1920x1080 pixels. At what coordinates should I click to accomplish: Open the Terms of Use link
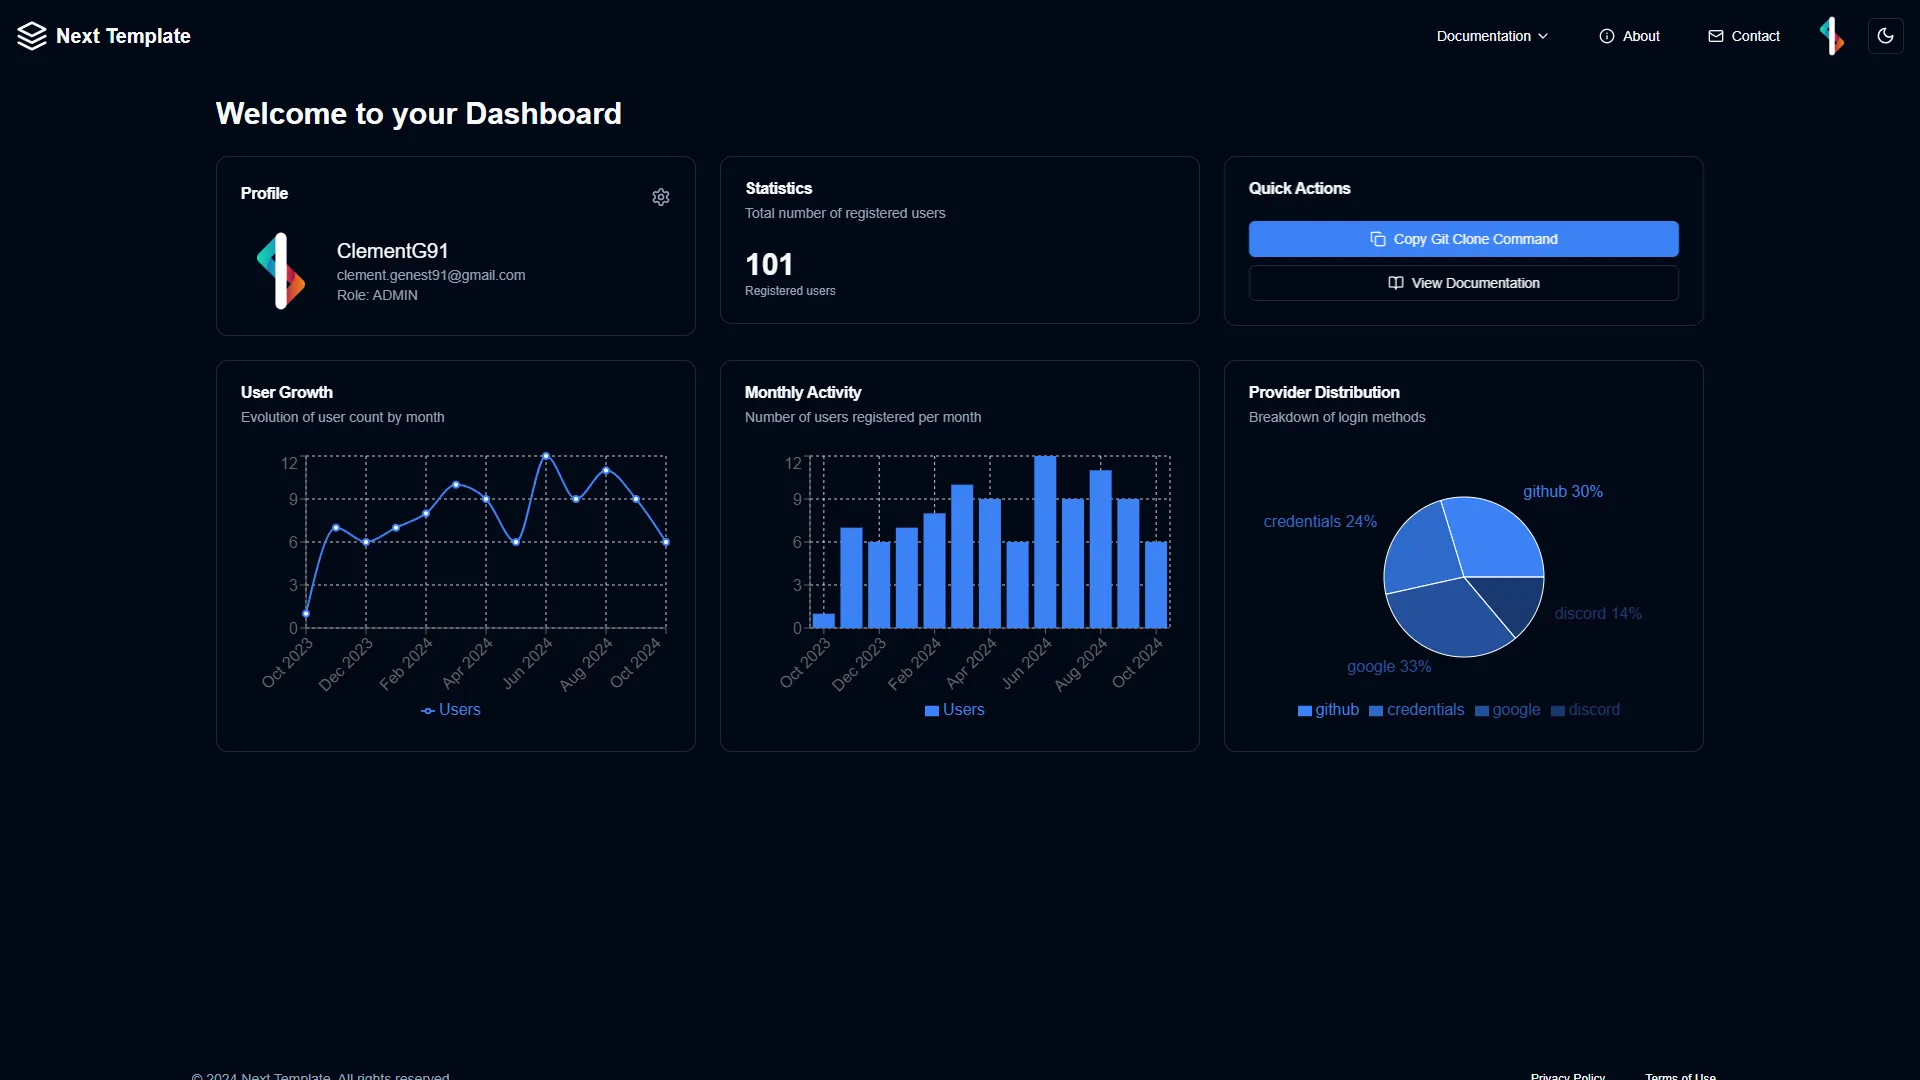pyautogui.click(x=1680, y=1076)
